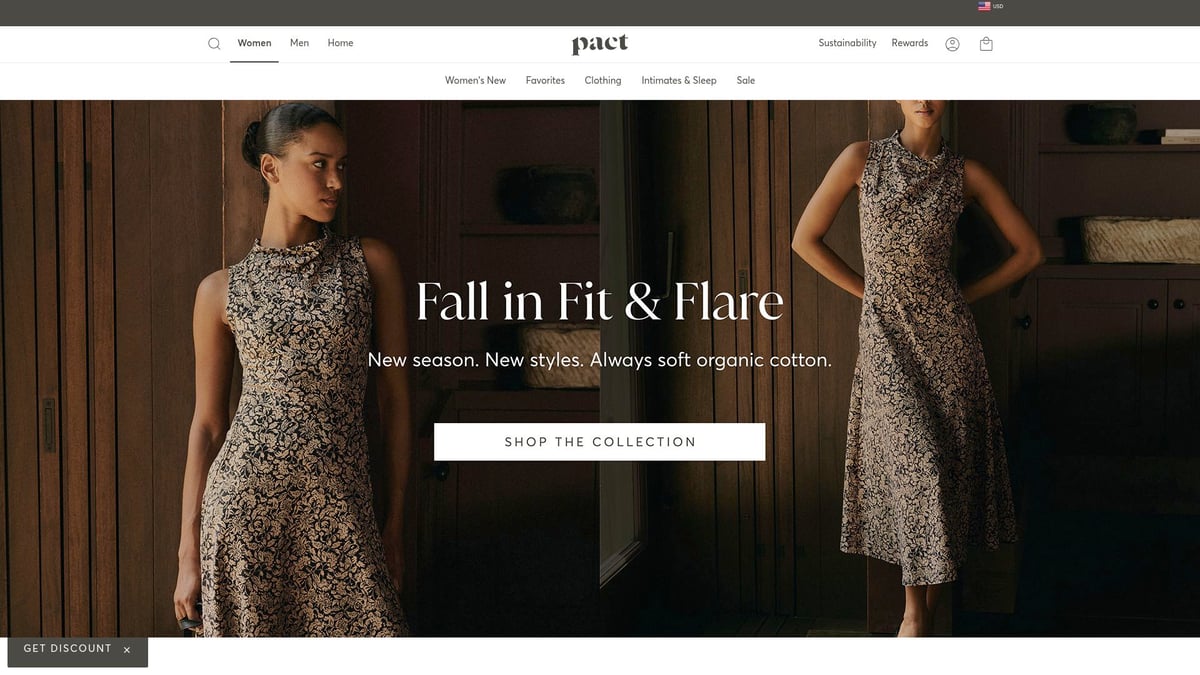1200x675 pixels.
Task: Open the Sale menu item
Action: click(746, 80)
